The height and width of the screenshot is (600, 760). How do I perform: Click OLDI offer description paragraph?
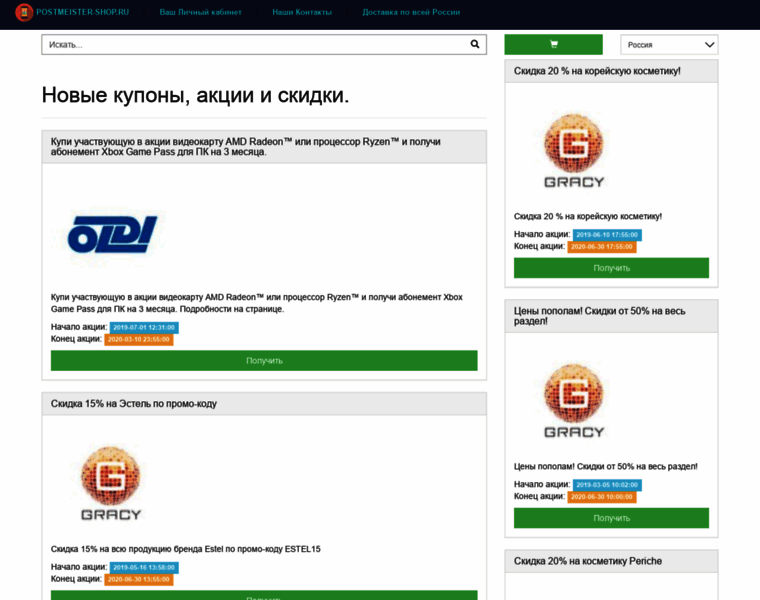pyautogui.click(x=257, y=303)
